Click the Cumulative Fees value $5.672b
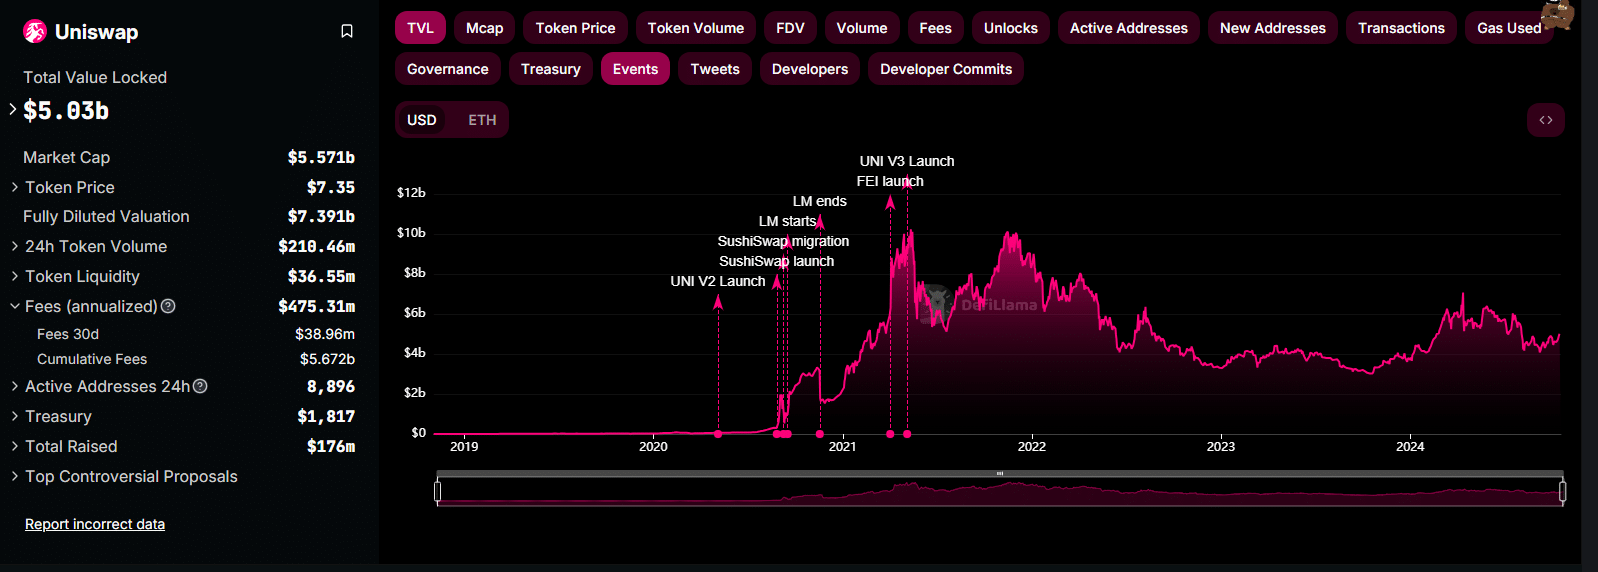Viewport: 1598px width, 572px height. tap(327, 359)
